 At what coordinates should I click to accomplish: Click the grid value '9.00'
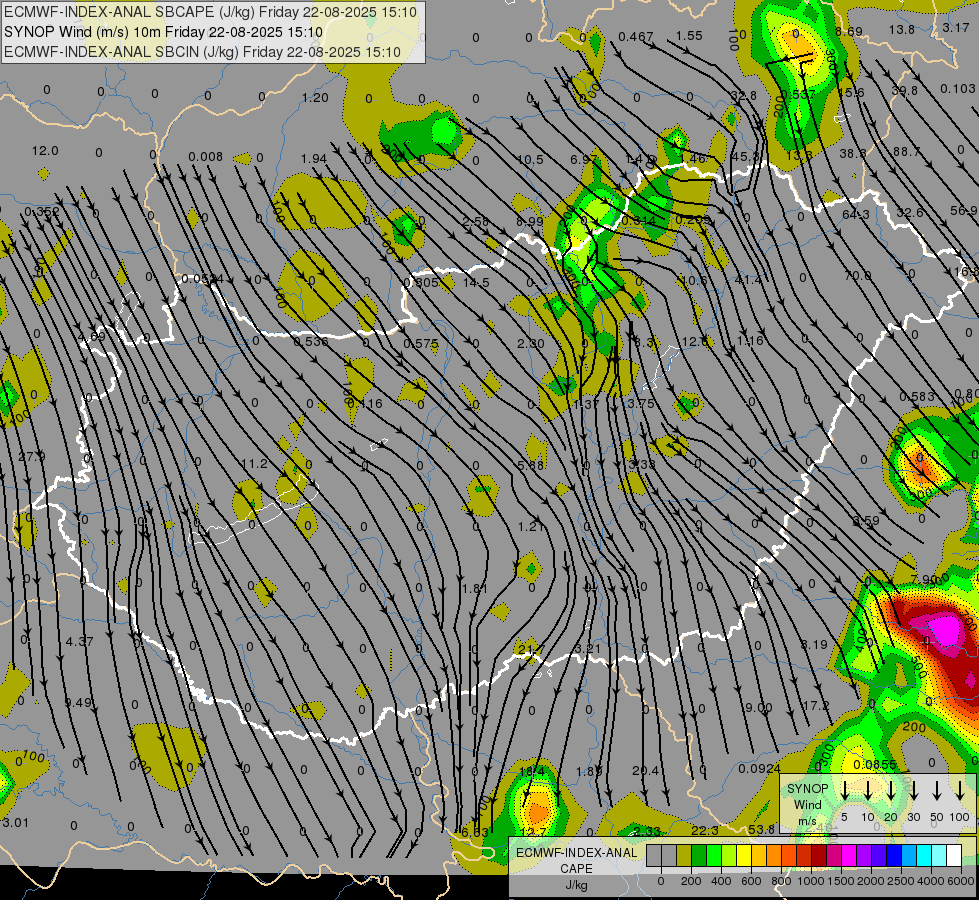(759, 708)
